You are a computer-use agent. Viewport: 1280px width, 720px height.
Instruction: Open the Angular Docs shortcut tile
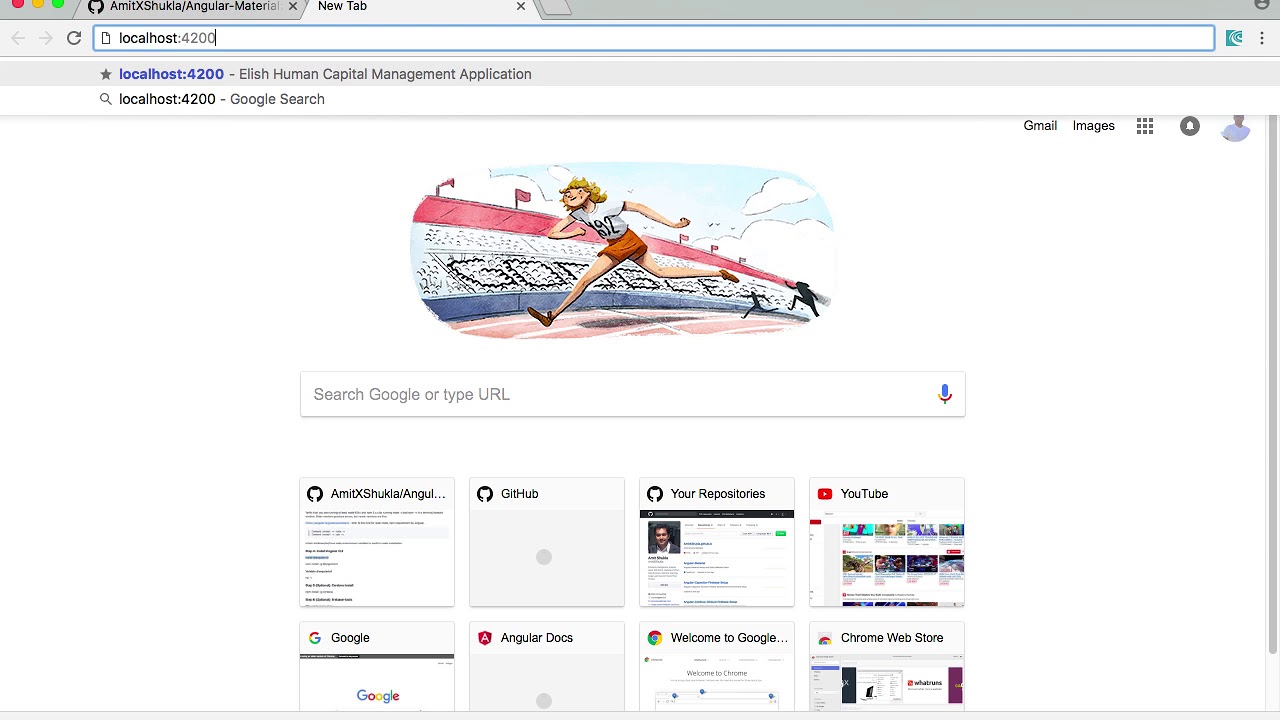pyautogui.click(x=547, y=667)
